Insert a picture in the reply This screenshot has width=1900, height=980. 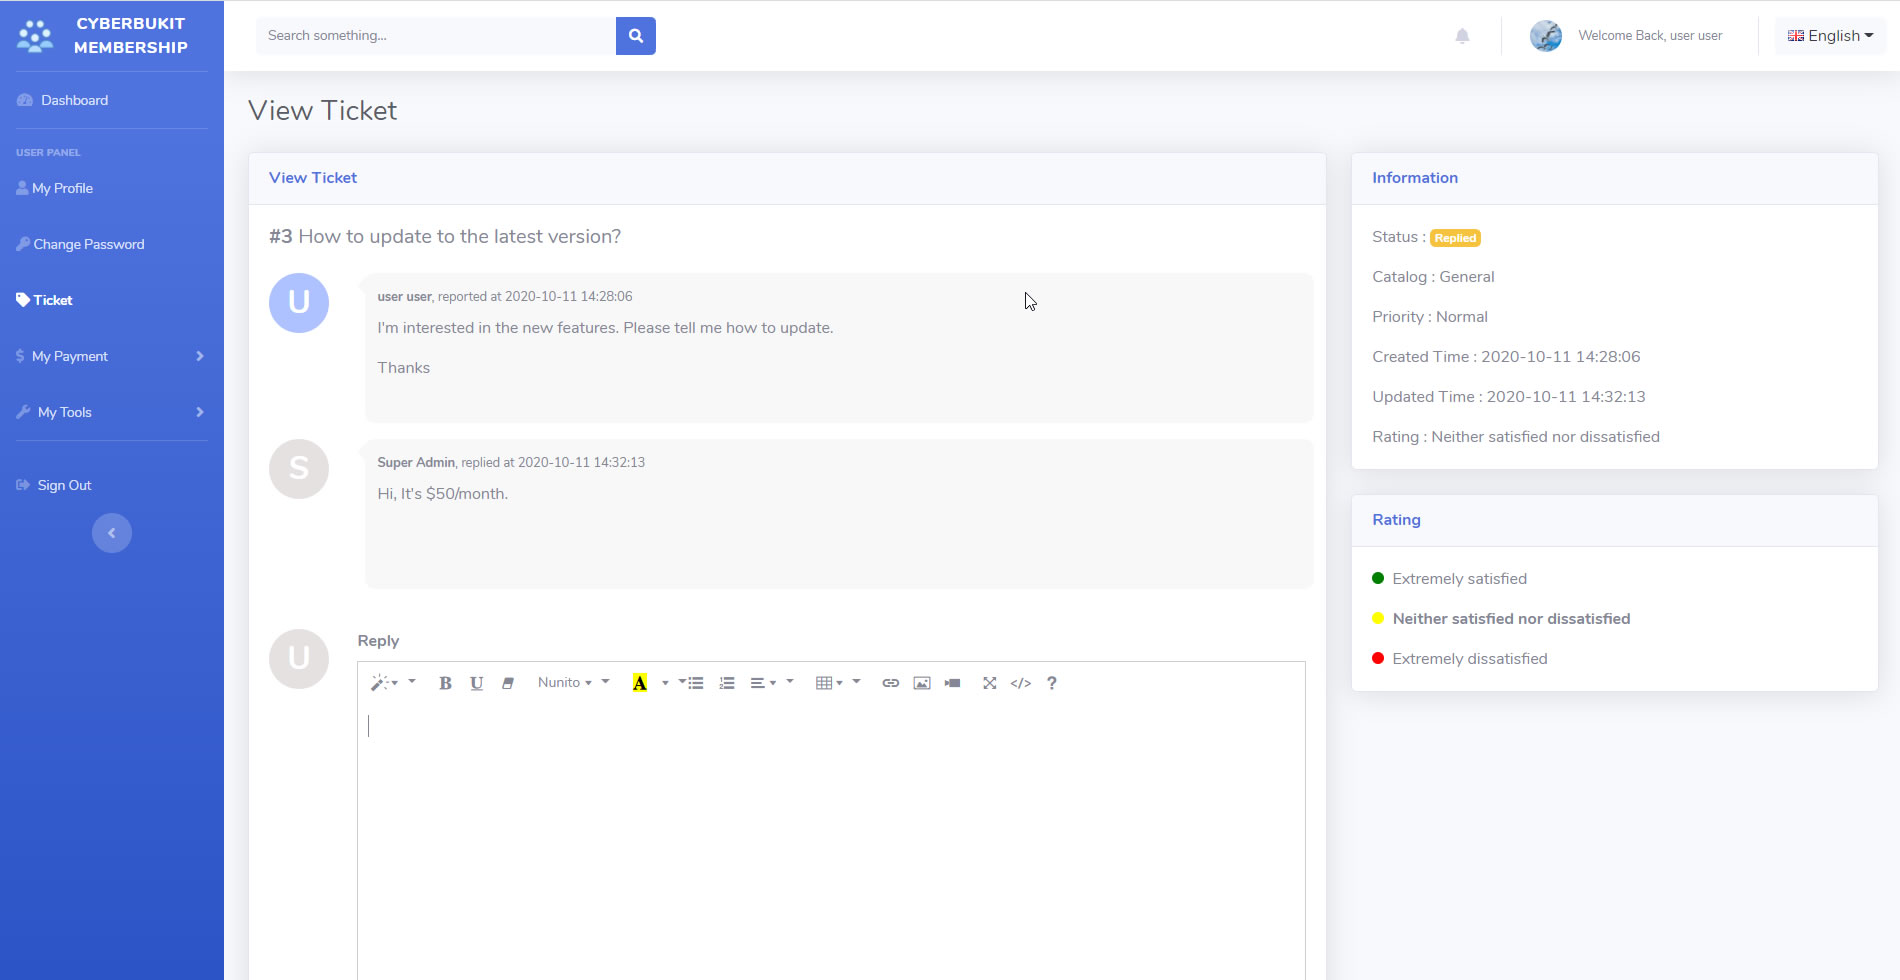(x=922, y=683)
